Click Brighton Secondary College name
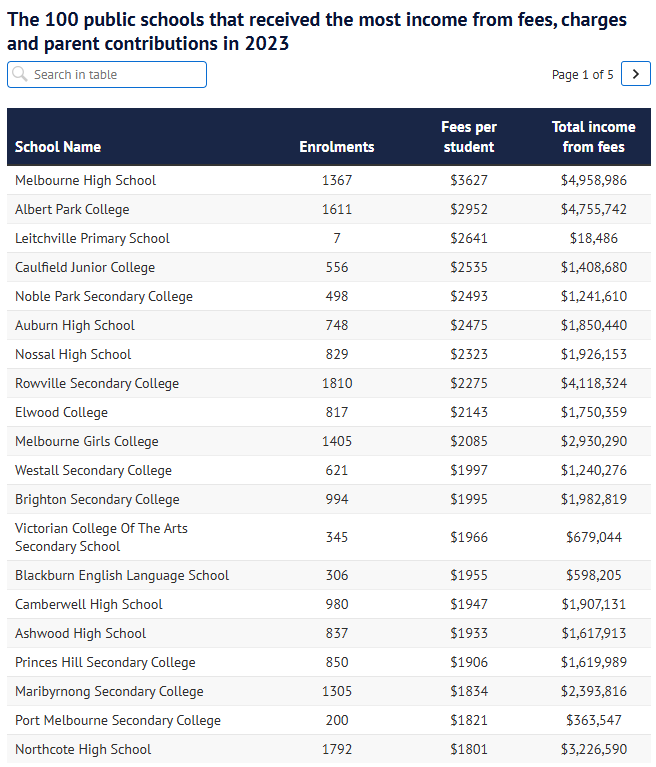Viewport: 656px width, 767px height. point(97,499)
